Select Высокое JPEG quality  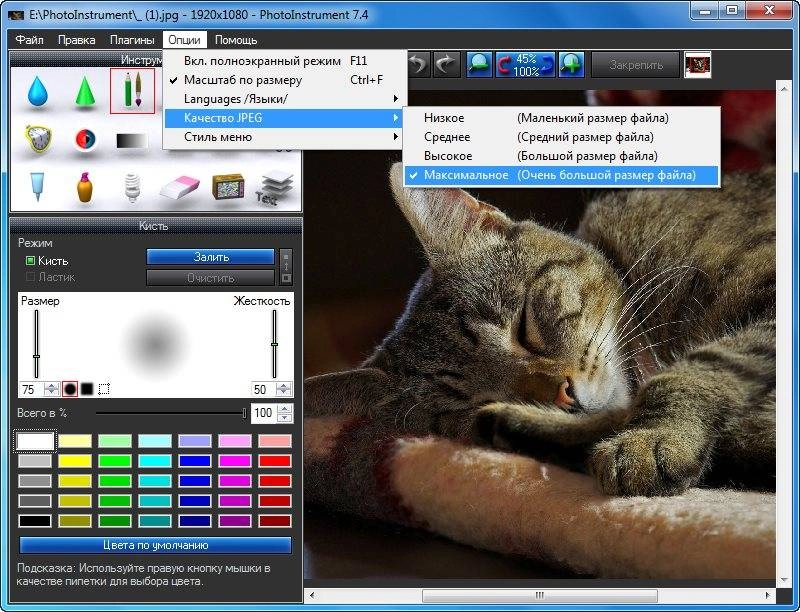[561, 156]
